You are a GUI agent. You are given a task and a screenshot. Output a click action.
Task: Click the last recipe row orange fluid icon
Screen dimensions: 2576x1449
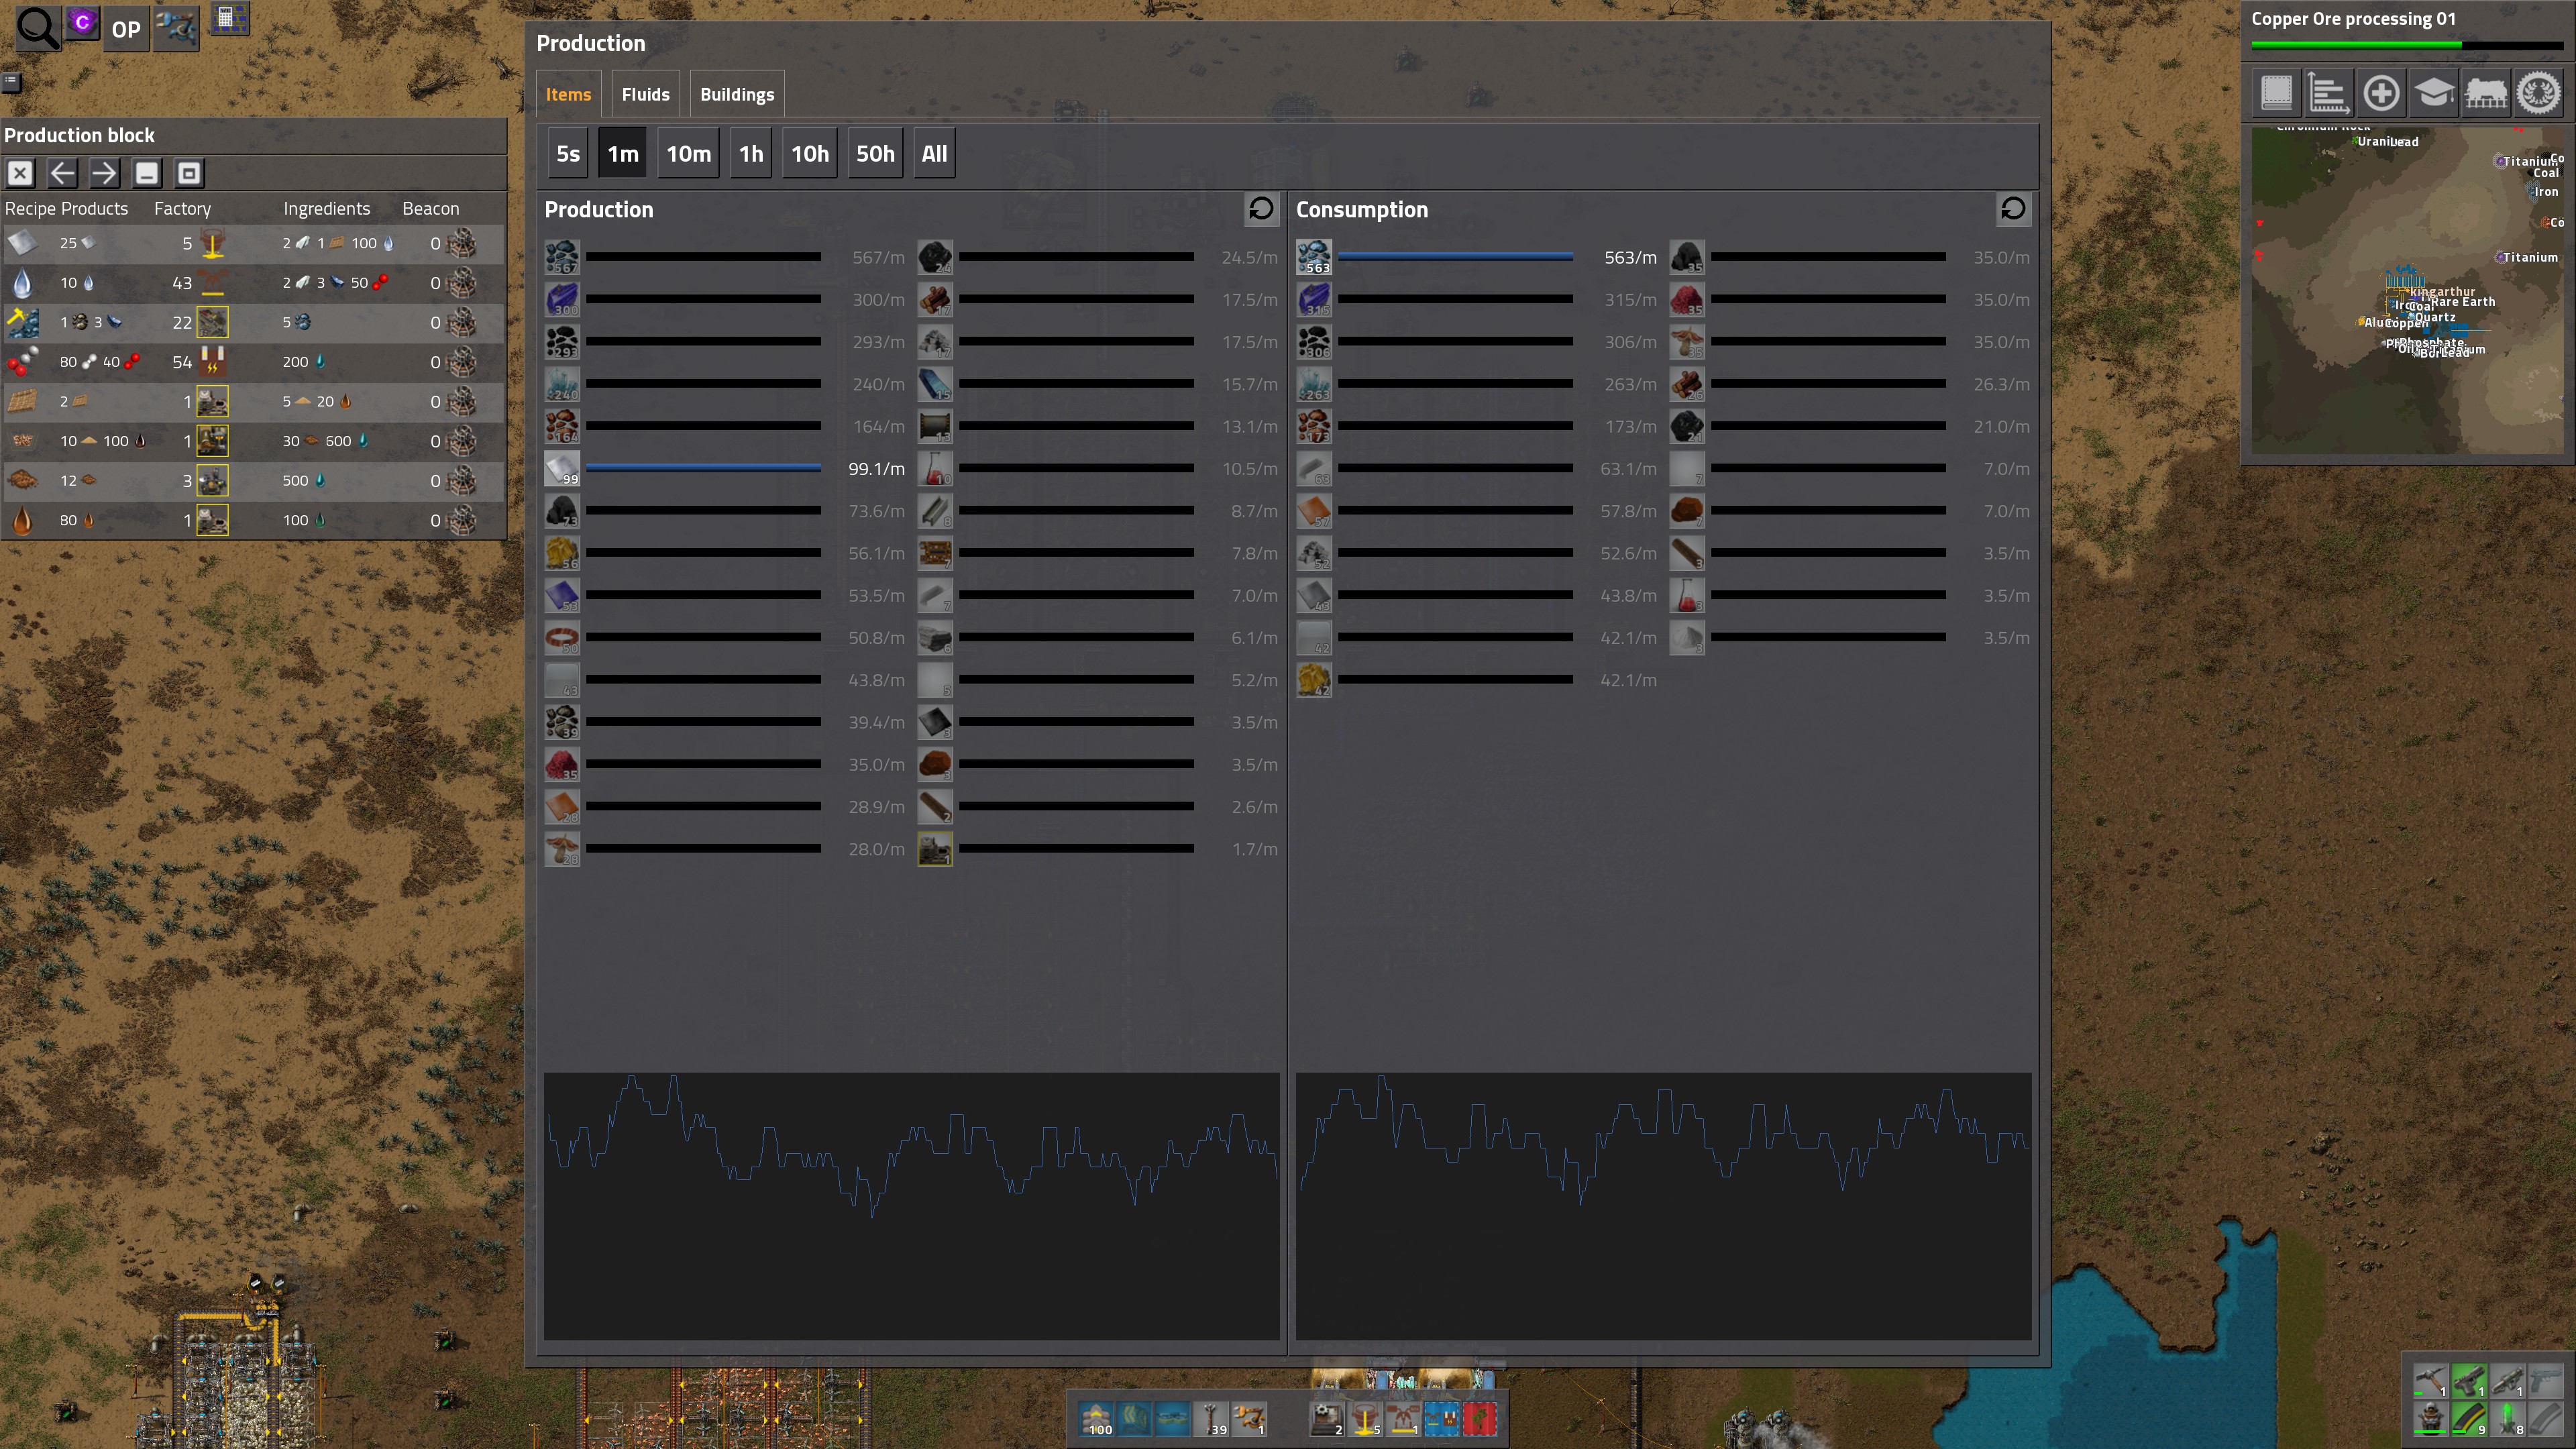pos(22,520)
